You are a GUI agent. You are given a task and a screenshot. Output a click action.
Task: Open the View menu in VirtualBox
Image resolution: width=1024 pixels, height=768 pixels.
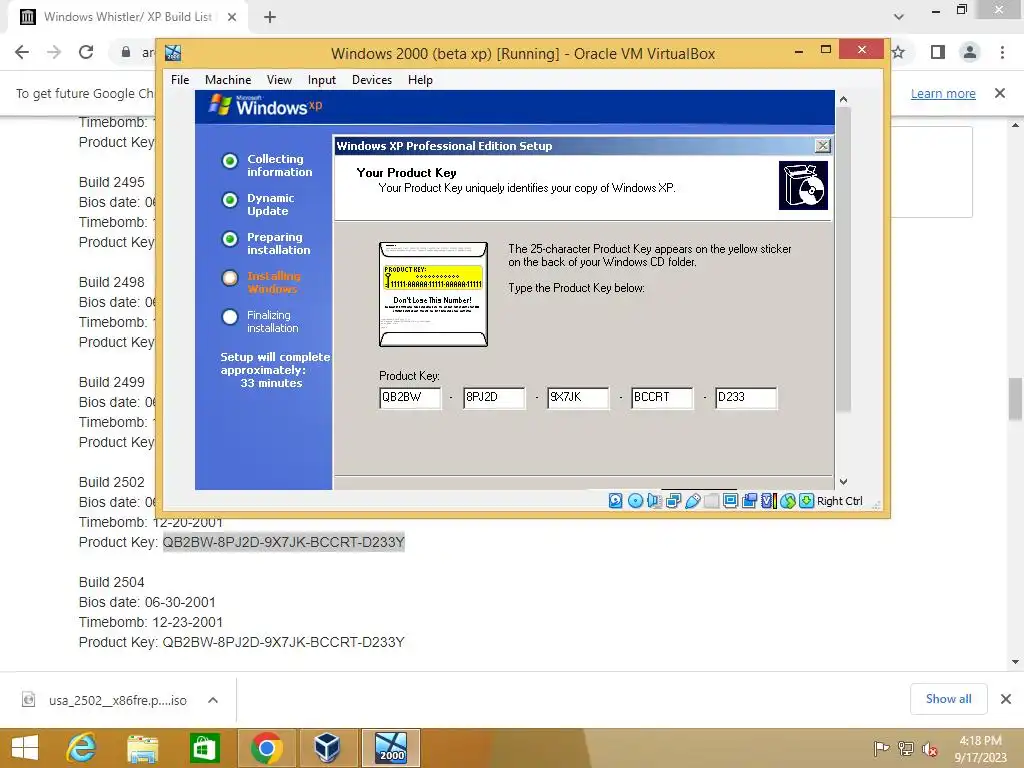tap(279, 80)
